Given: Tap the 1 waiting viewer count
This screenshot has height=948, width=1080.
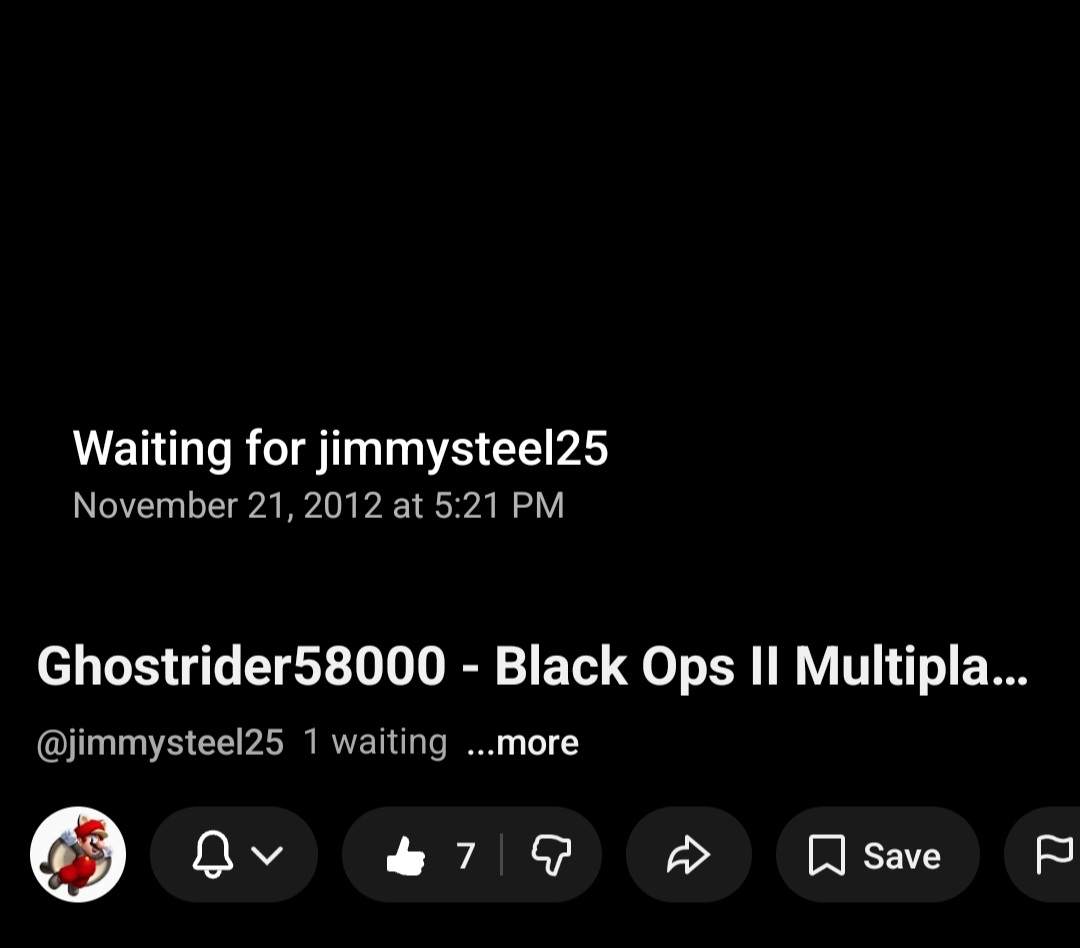Looking at the screenshot, I should [x=375, y=742].
